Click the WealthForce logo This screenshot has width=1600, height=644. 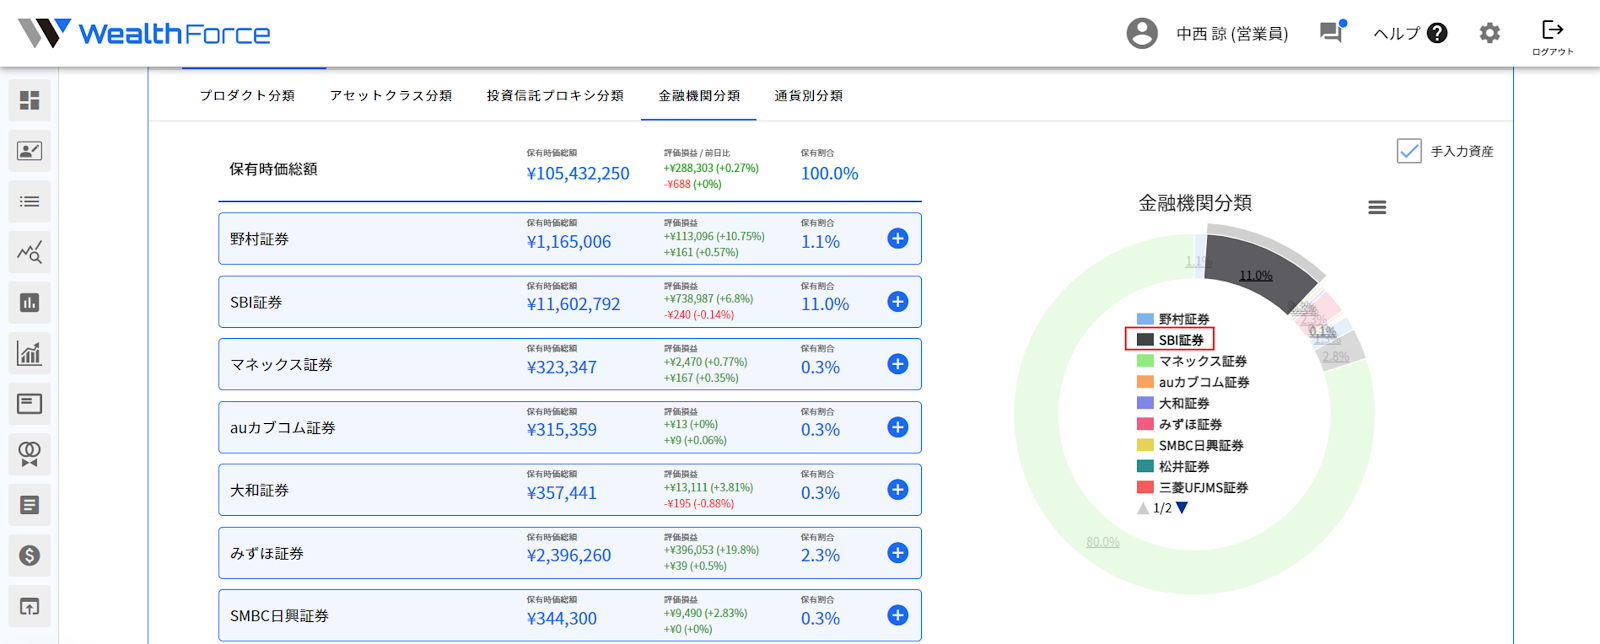[x=145, y=33]
